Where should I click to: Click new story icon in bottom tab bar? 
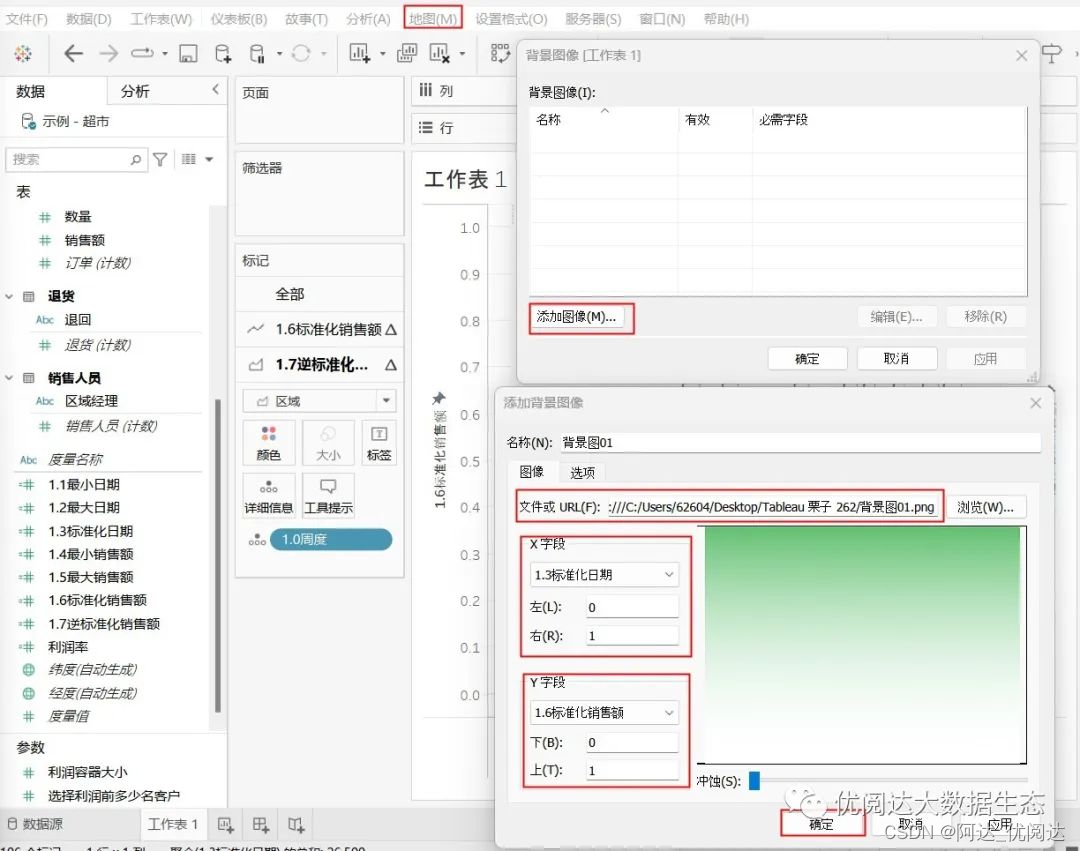coord(296,824)
